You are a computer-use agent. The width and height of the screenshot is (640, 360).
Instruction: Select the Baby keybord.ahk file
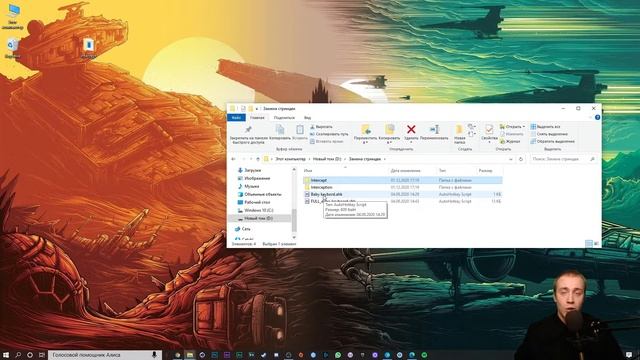coord(403,194)
